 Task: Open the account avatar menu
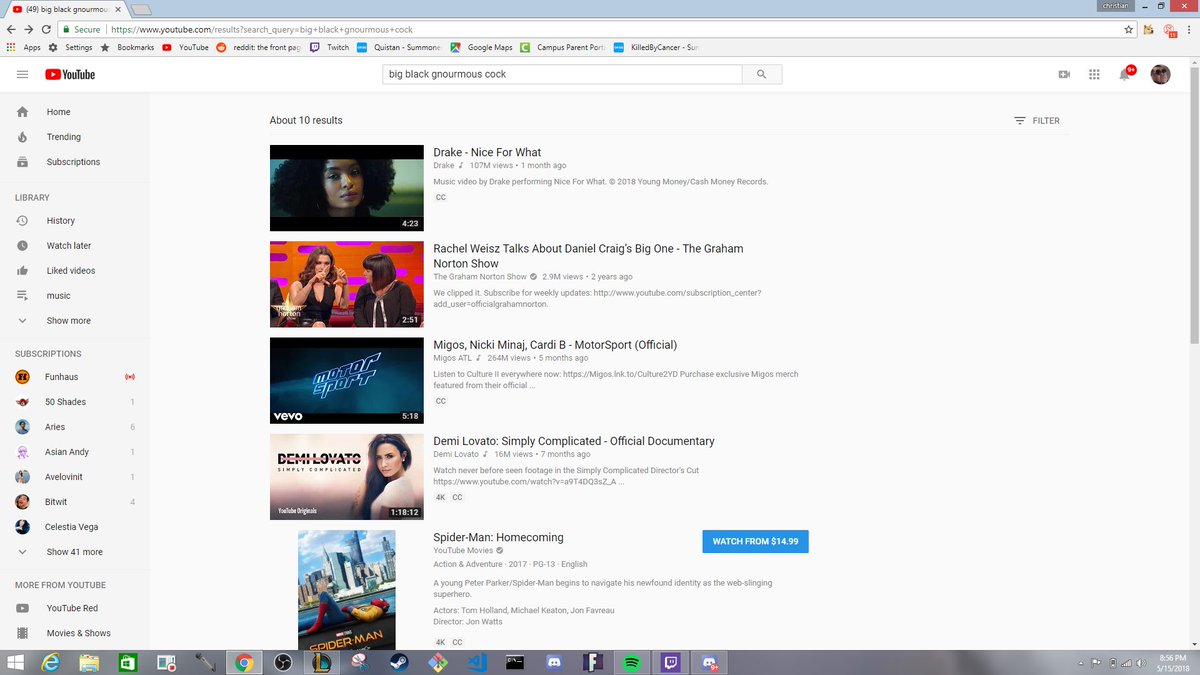point(1160,74)
